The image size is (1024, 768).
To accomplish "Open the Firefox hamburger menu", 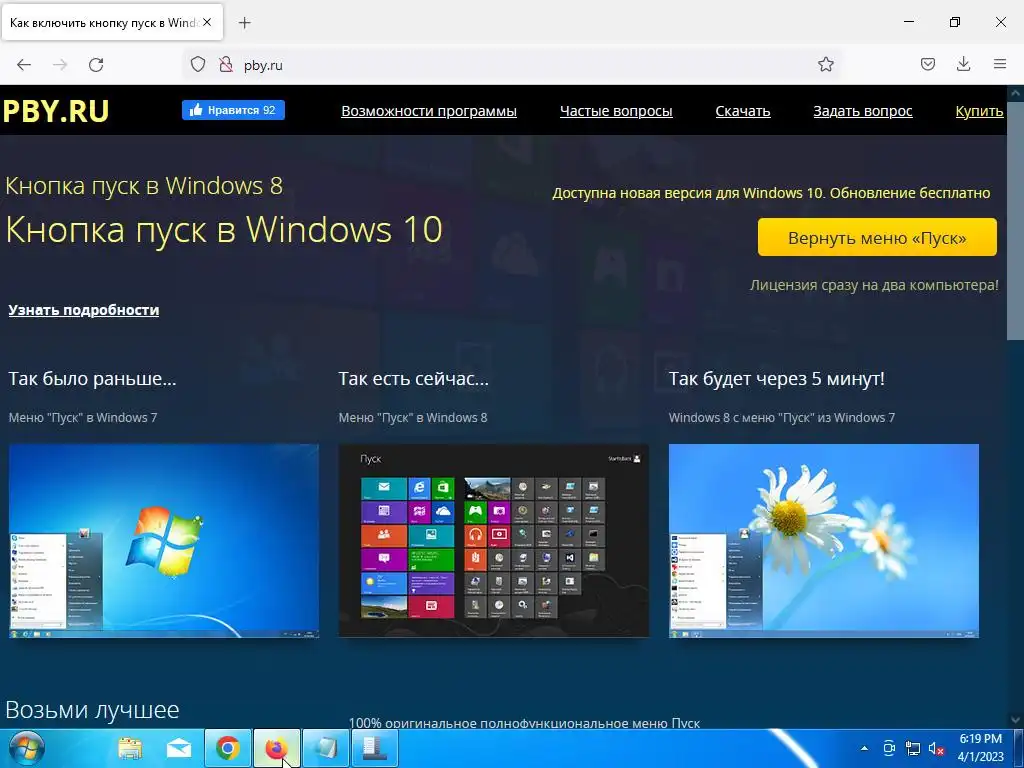I will tap(1000, 64).
